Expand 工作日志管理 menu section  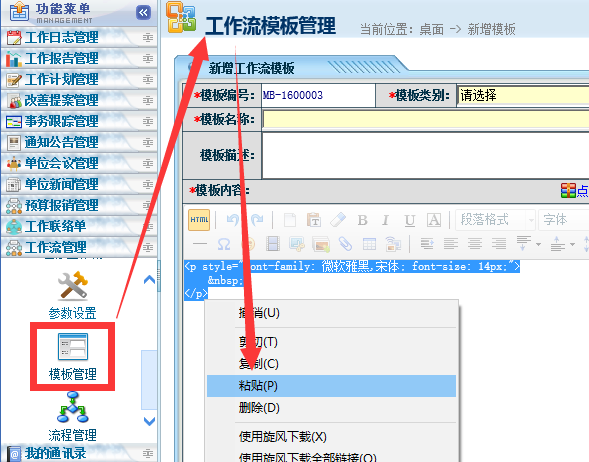79,38
